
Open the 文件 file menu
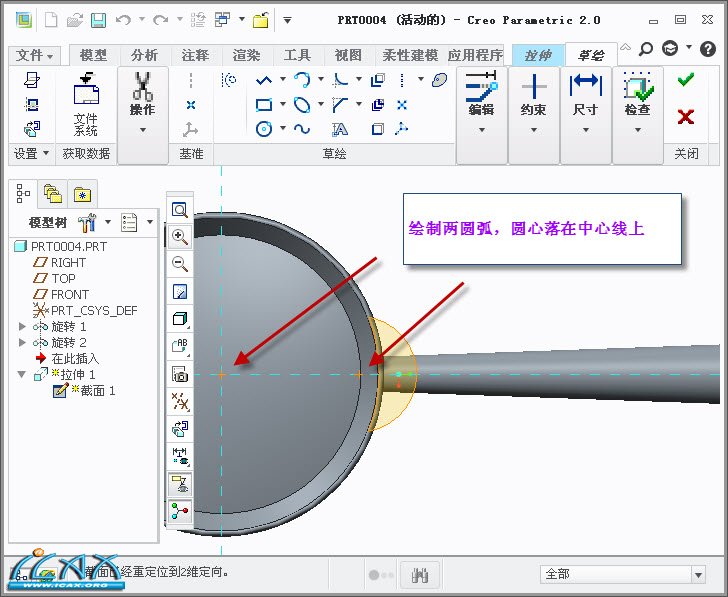coord(34,55)
